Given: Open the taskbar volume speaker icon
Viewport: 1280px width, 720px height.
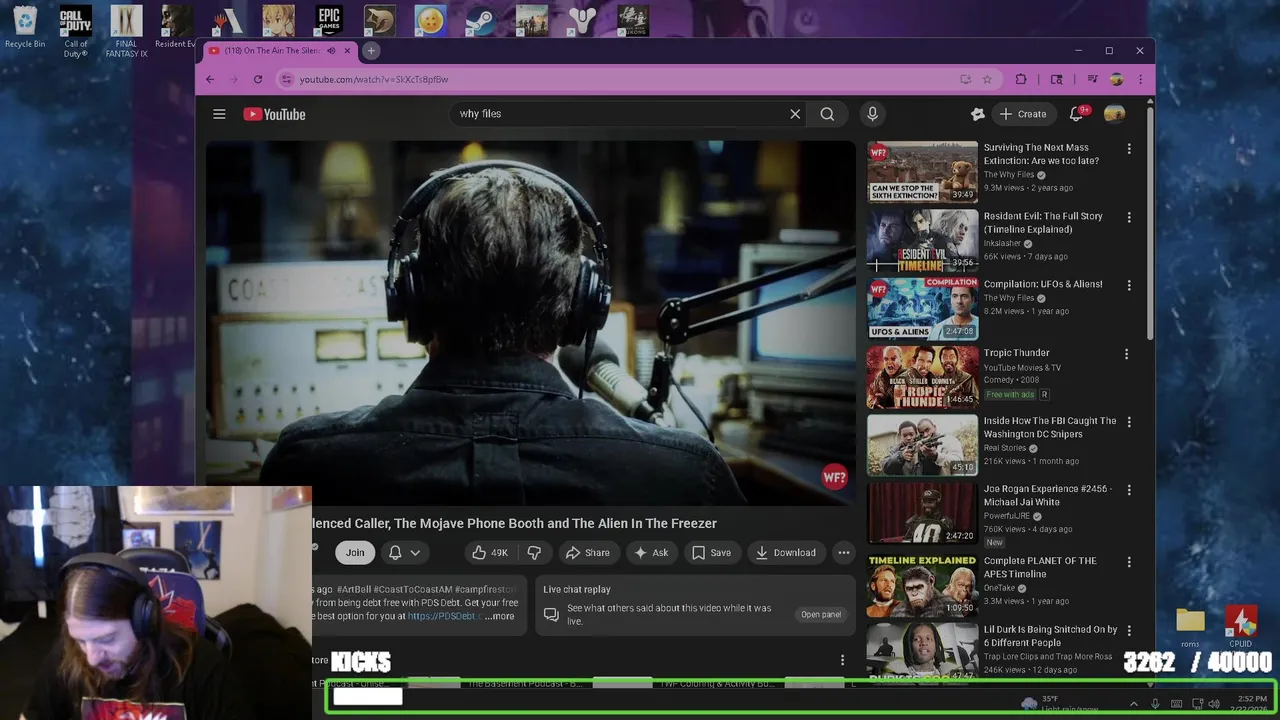Looking at the screenshot, I should click(x=1214, y=704).
